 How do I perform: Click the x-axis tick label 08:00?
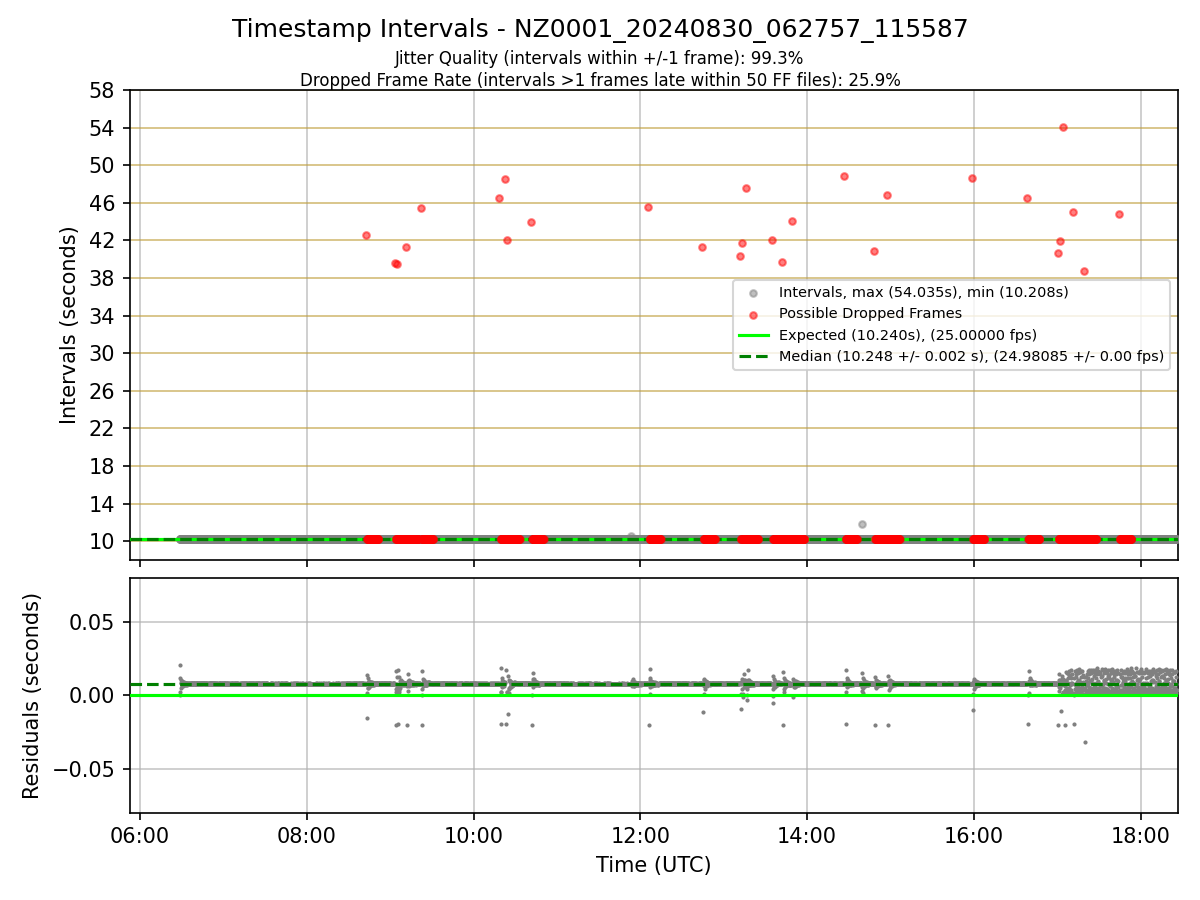pos(307,833)
